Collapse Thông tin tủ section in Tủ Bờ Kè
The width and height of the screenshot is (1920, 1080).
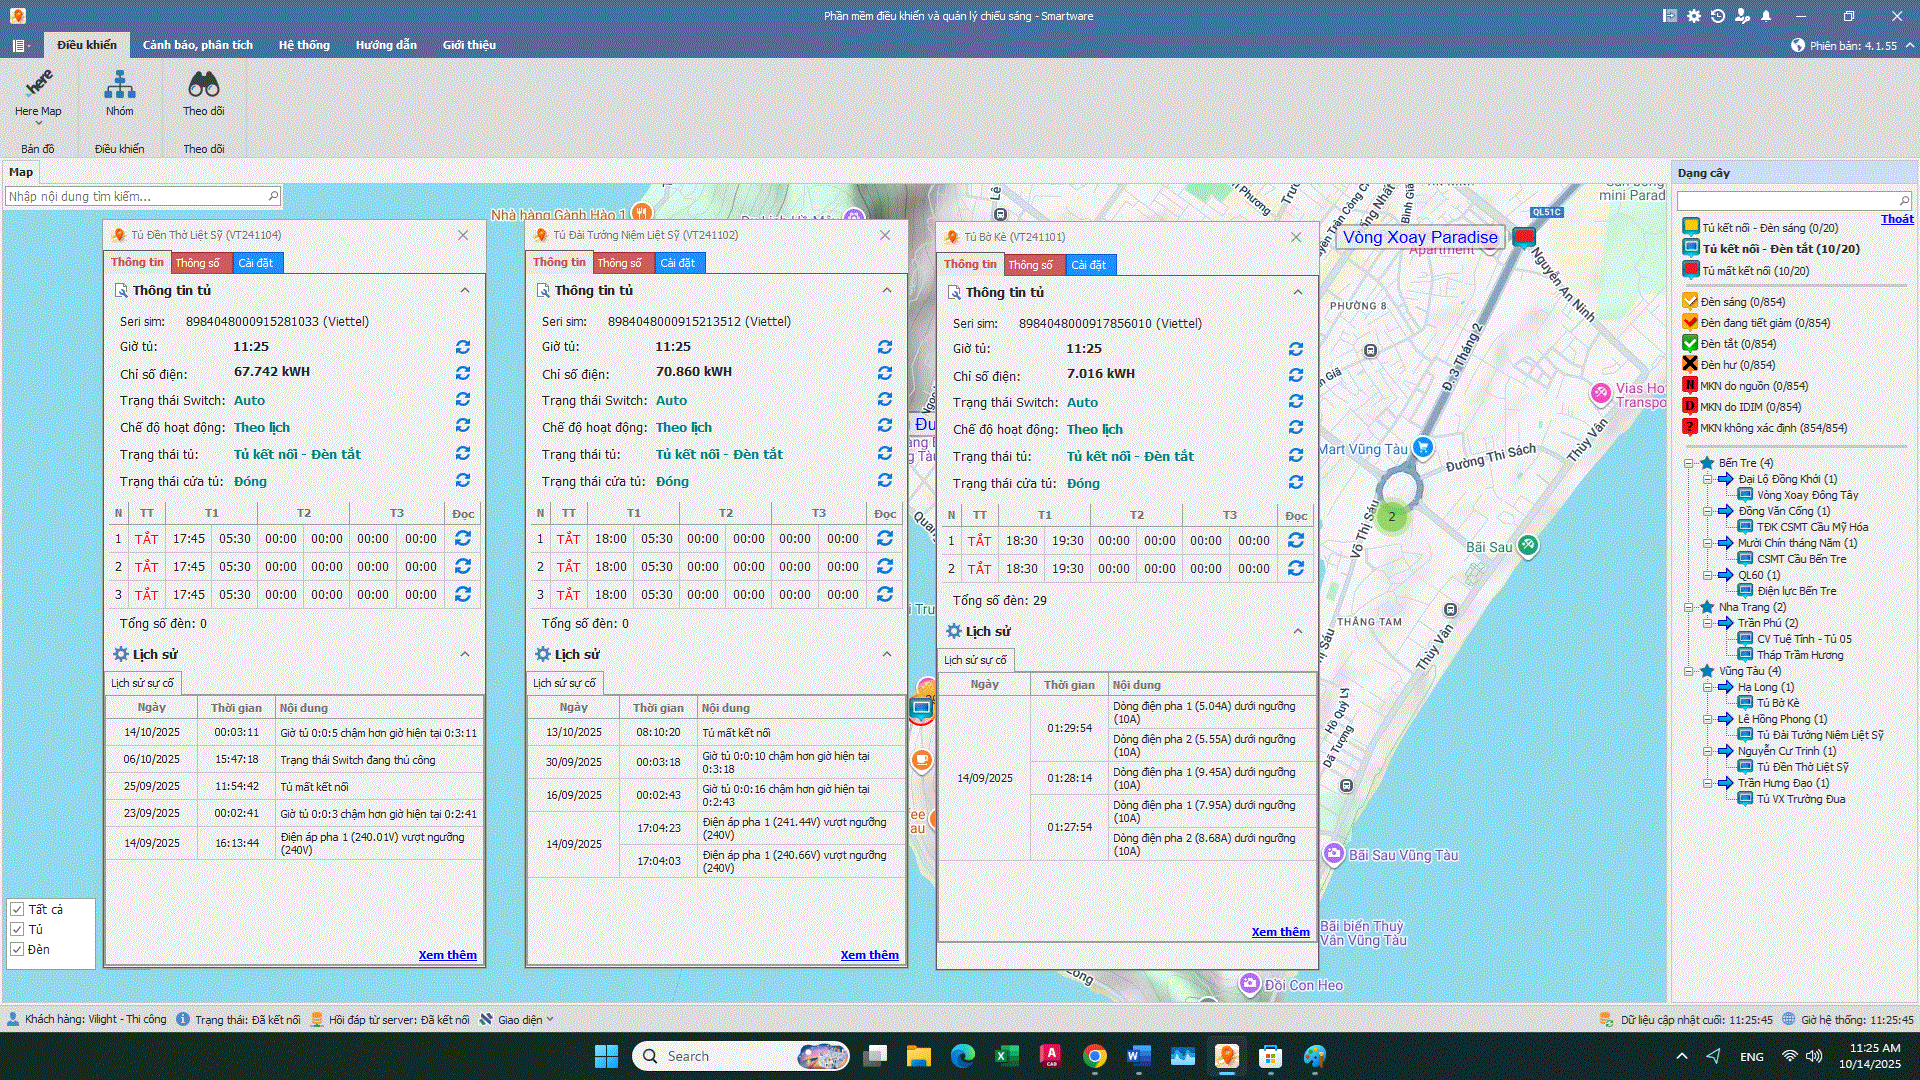1298,292
